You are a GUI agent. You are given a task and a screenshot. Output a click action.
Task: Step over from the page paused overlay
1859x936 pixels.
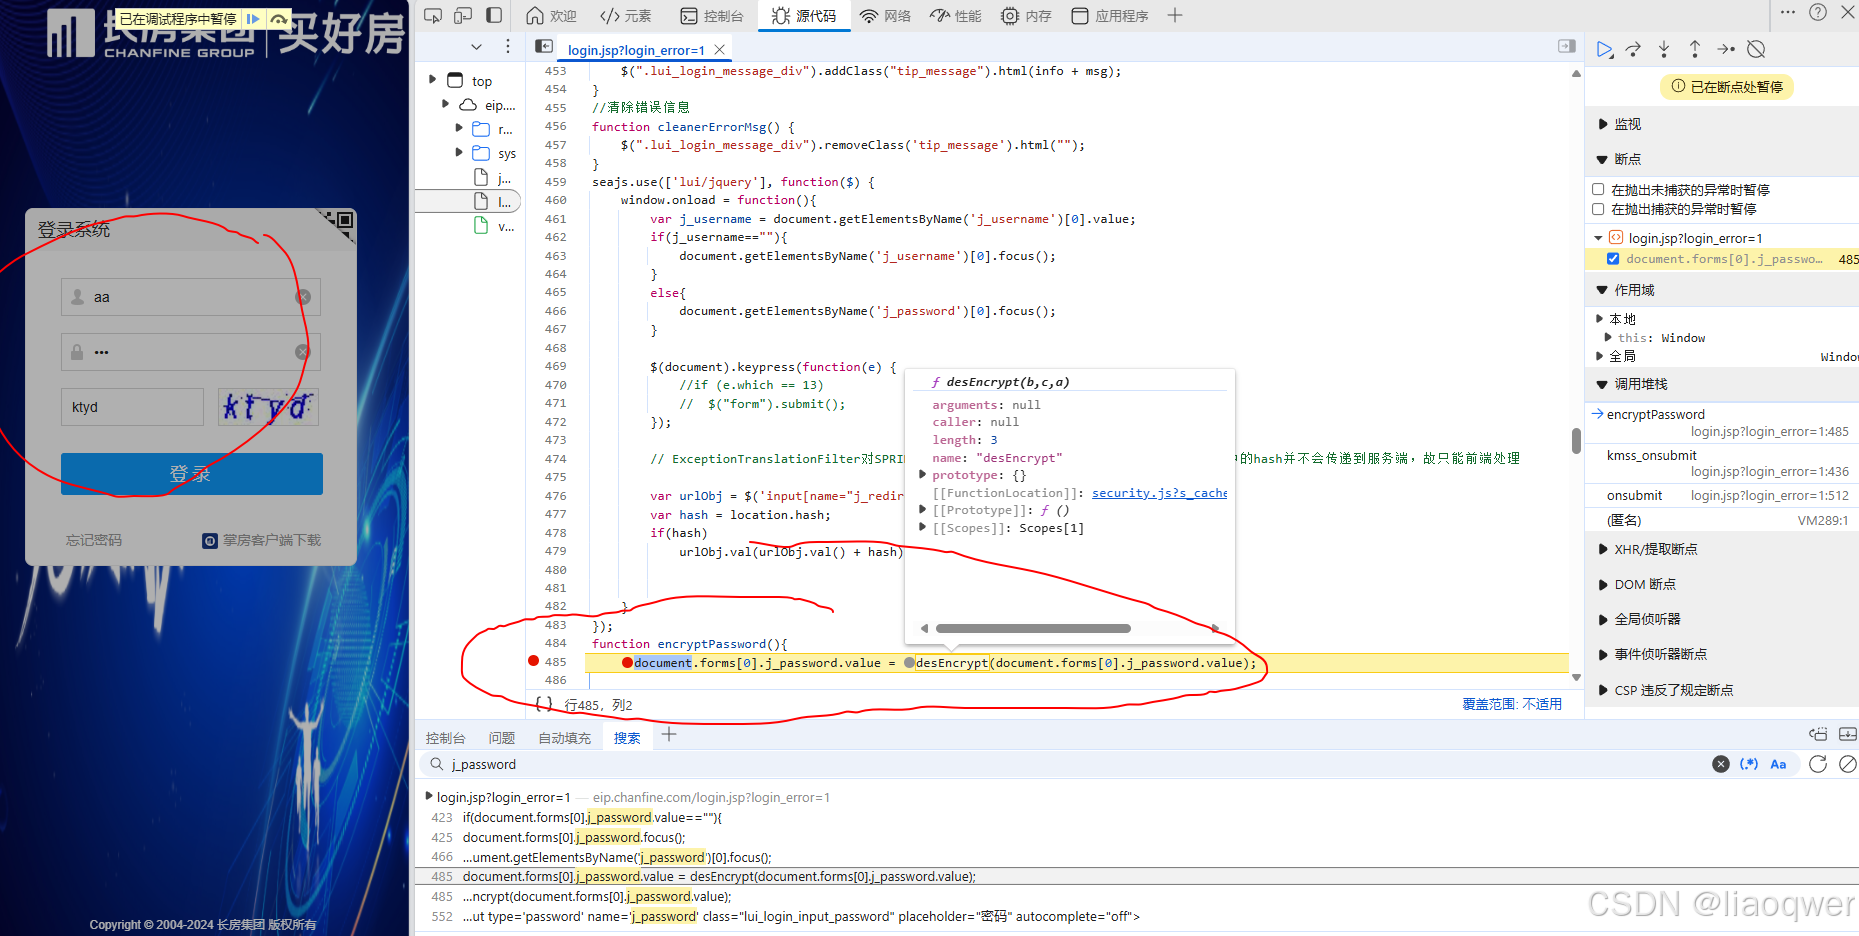(x=279, y=19)
